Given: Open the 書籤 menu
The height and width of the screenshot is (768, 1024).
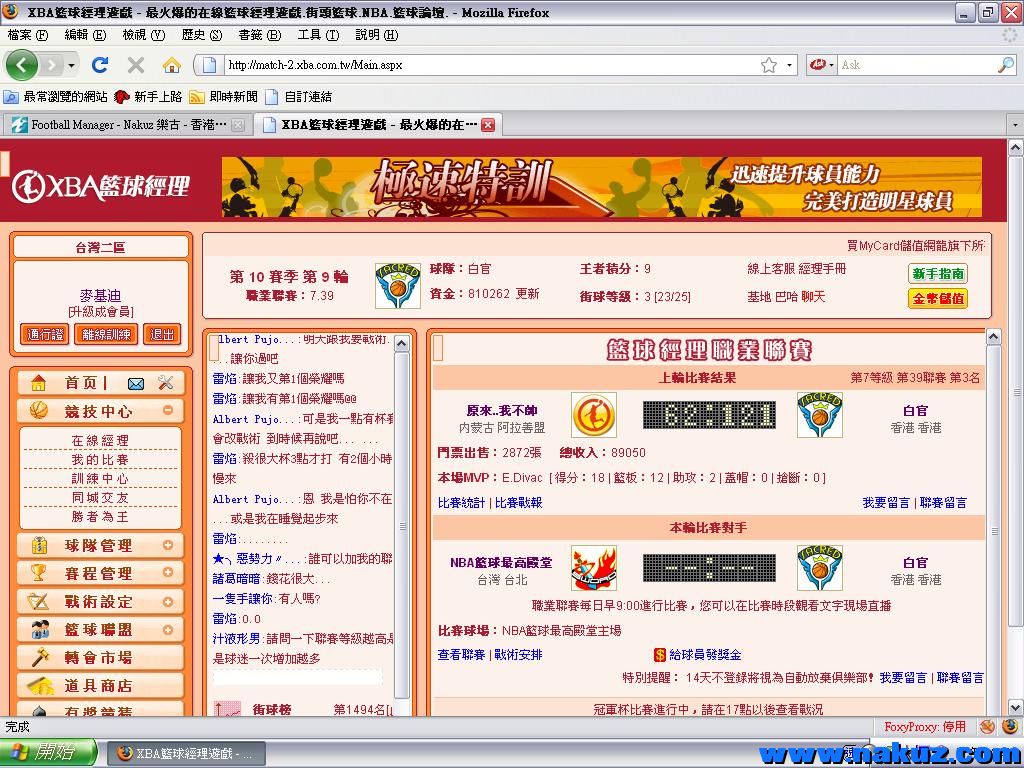Looking at the screenshot, I should 260,35.
